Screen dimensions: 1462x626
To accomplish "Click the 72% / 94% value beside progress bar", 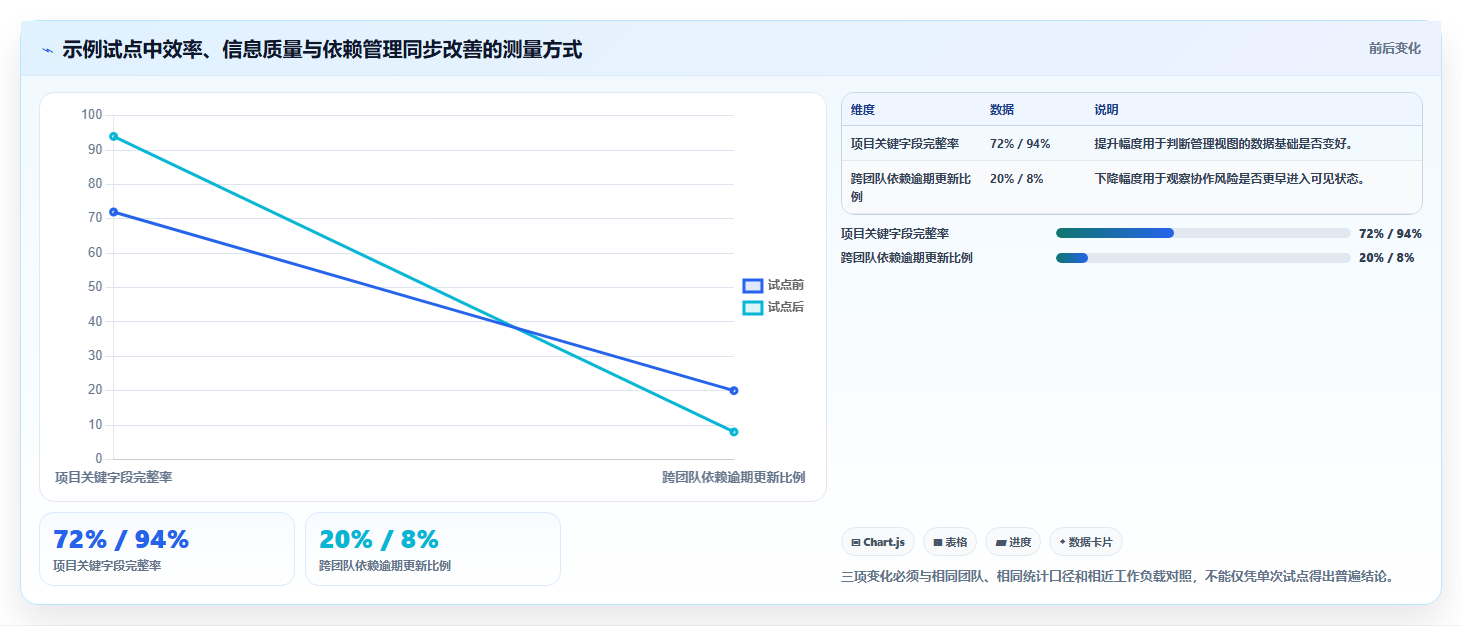I will [x=1390, y=234].
